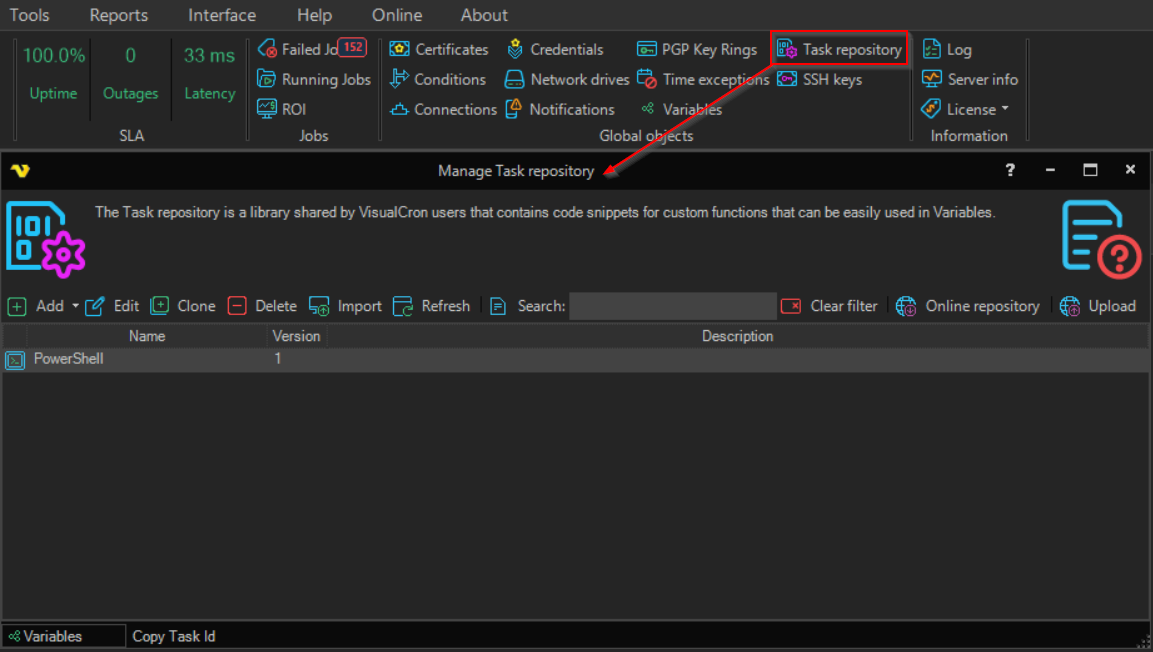Image resolution: width=1153 pixels, height=652 pixels.
Task: Expand the License dropdown
Action: point(1004,109)
